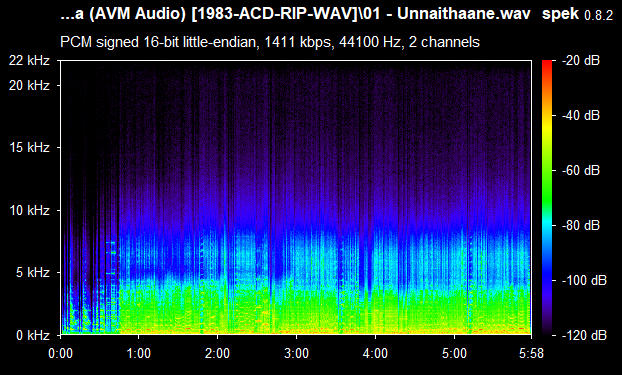Click the -120 dB legend label

tap(584, 335)
